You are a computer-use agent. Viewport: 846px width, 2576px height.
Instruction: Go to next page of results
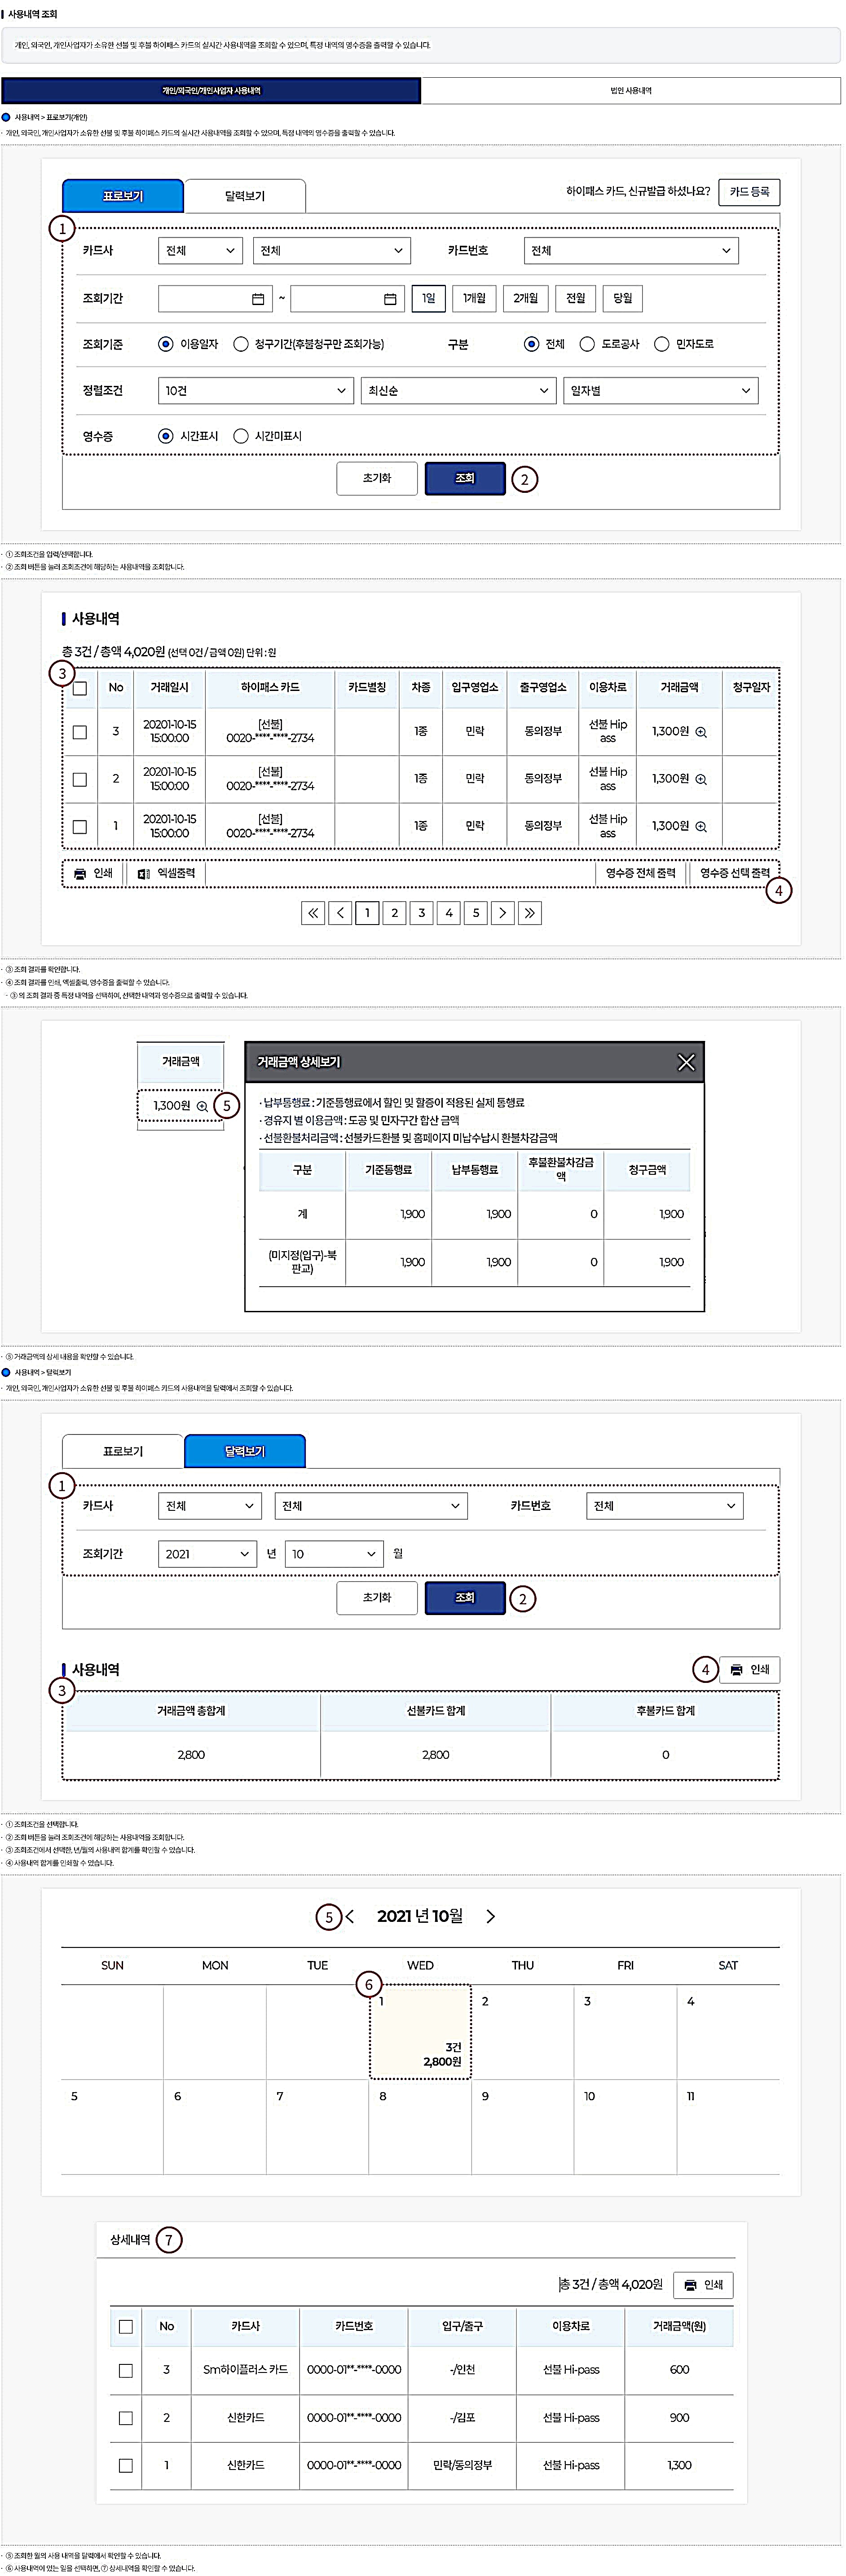coord(503,912)
